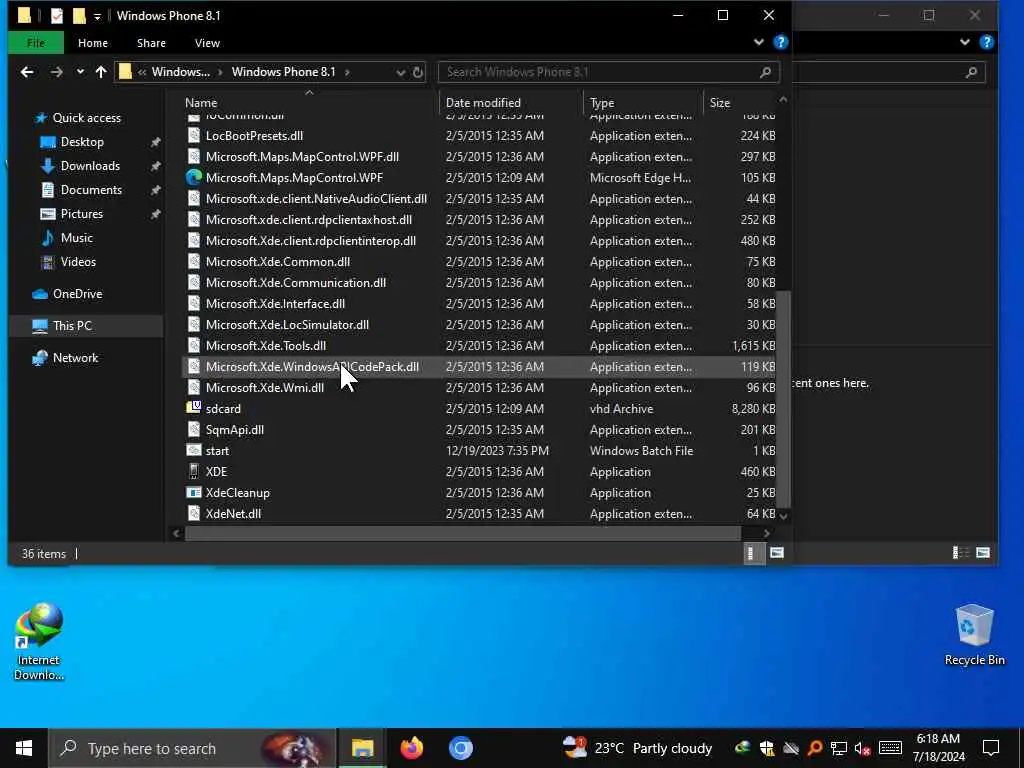The height and width of the screenshot is (768, 1024).
Task: Click the search magnifier icon
Action: click(x=765, y=72)
